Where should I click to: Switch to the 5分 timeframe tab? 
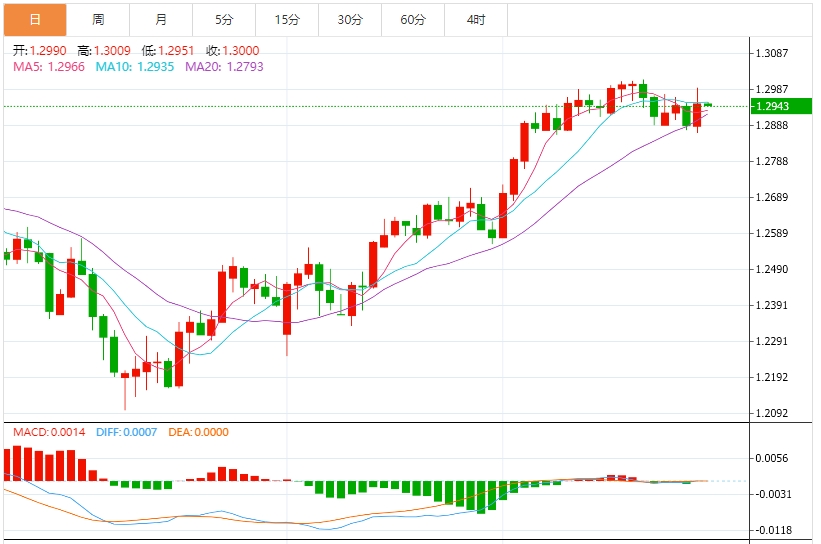224,20
